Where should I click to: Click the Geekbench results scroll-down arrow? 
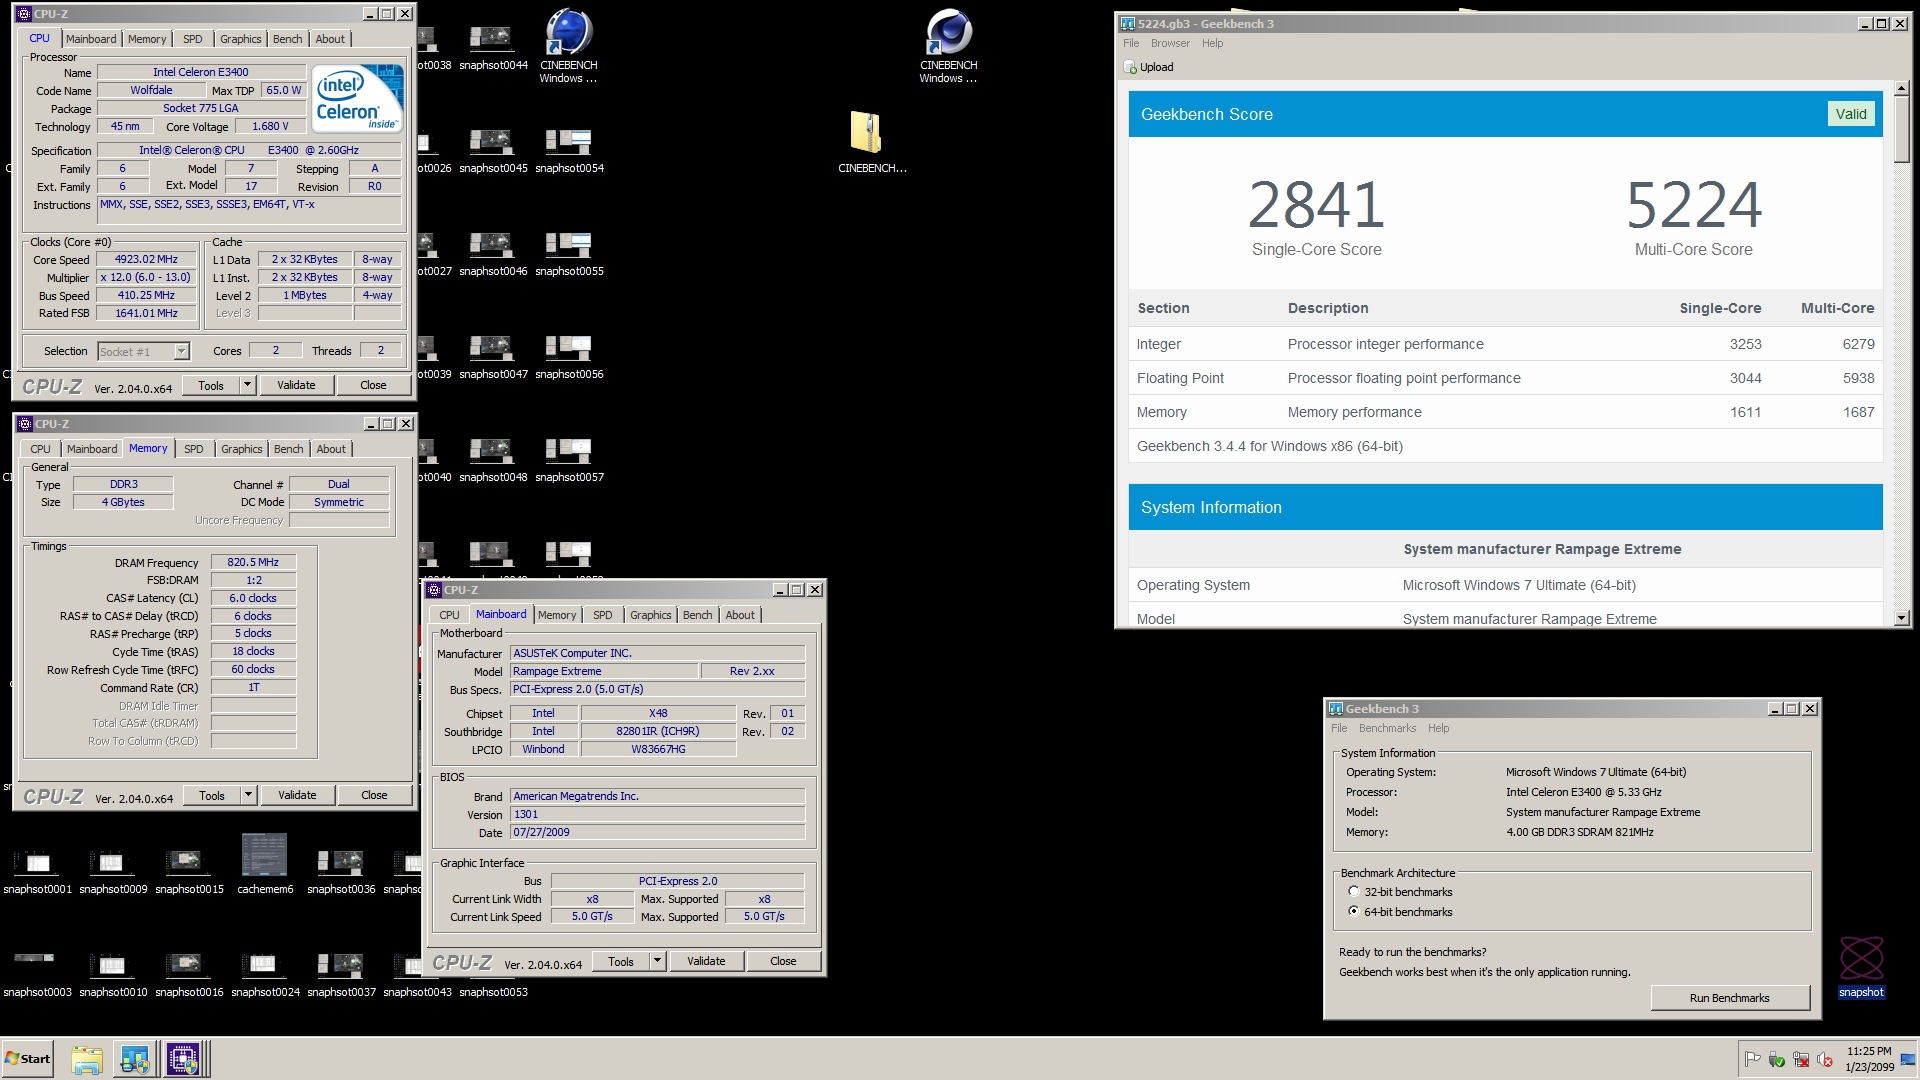click(x=1901, y=618)
